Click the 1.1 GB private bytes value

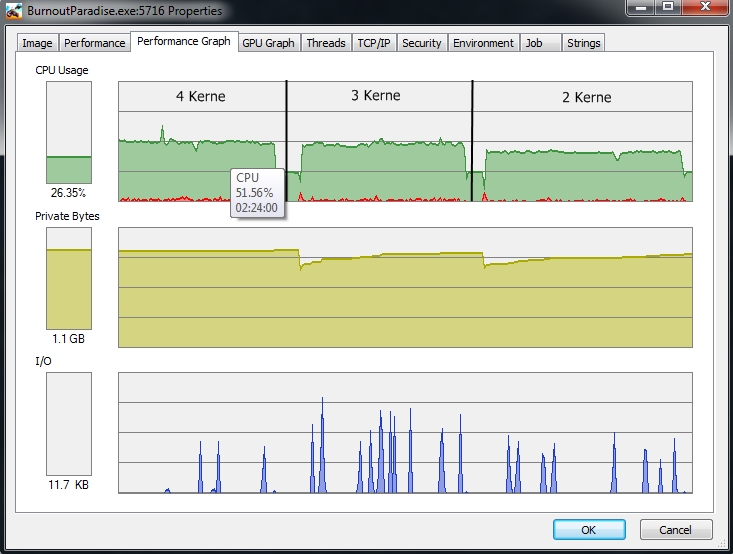(68, 338)
